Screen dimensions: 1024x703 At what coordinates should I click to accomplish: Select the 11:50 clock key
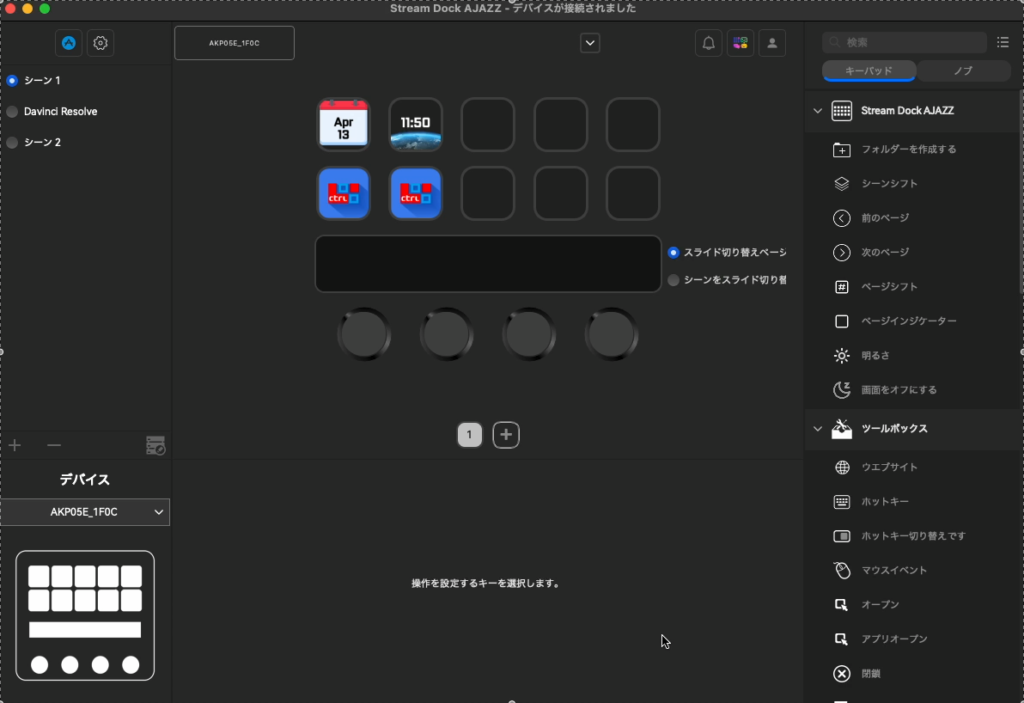415,125
